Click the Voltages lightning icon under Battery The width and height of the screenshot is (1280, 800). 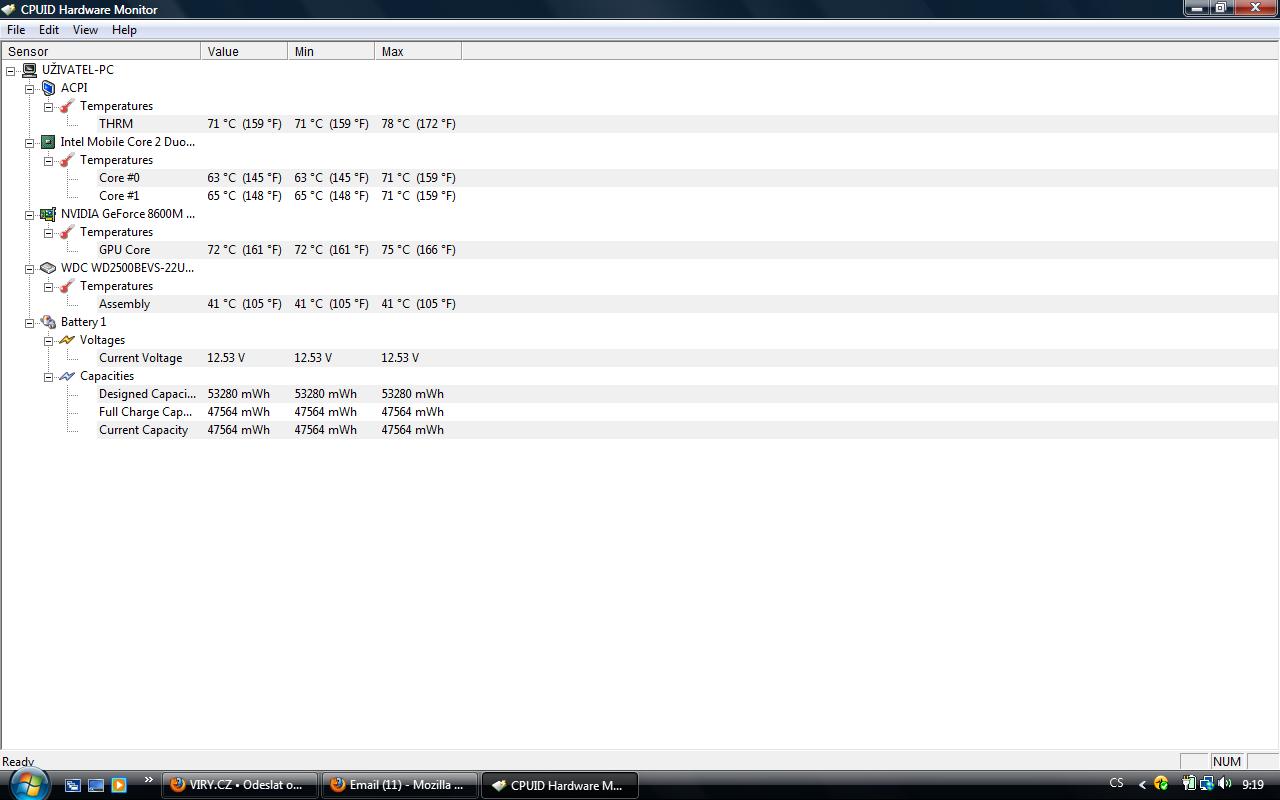[x=67, y=340]
